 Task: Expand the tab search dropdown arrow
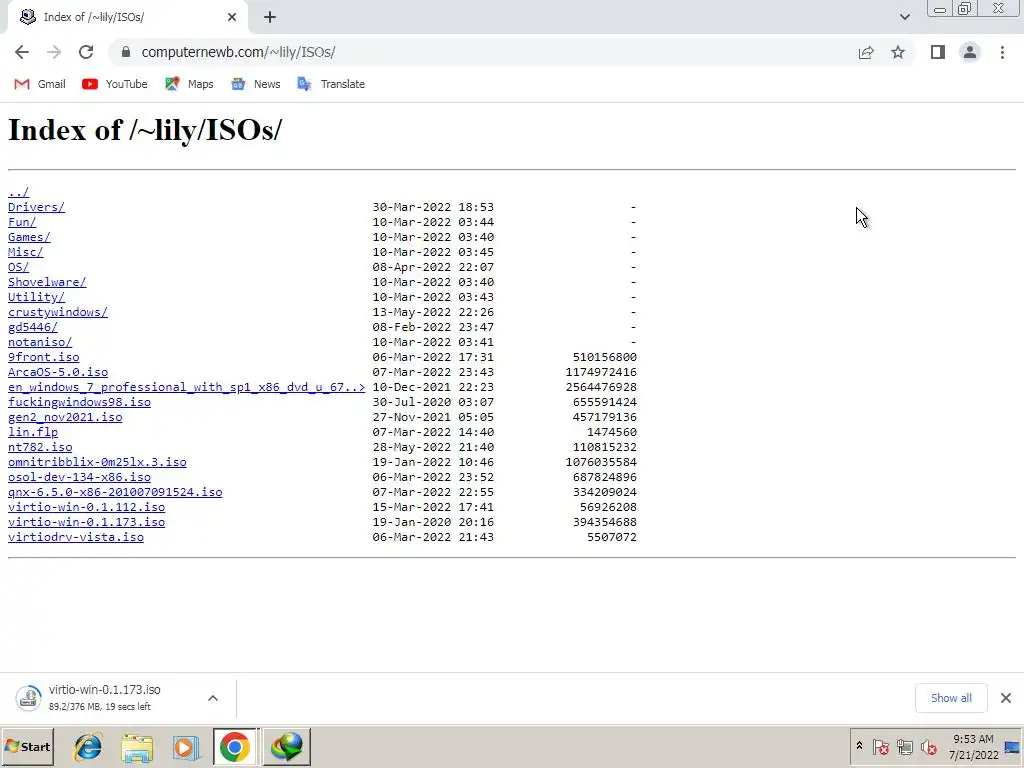(x=904, y=17)
